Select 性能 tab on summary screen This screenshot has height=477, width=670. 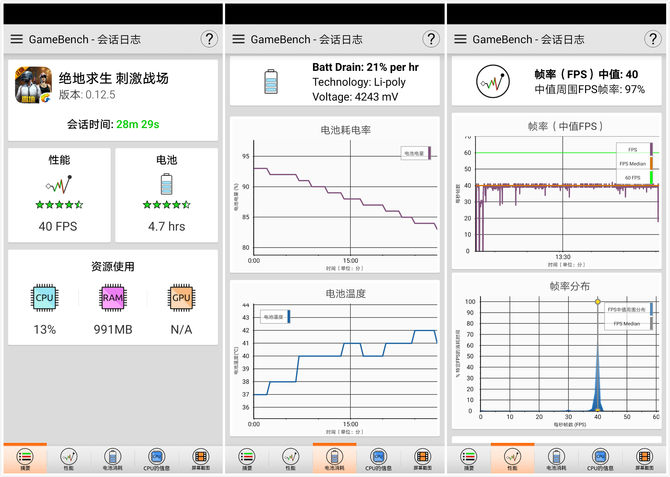[69, 460]
